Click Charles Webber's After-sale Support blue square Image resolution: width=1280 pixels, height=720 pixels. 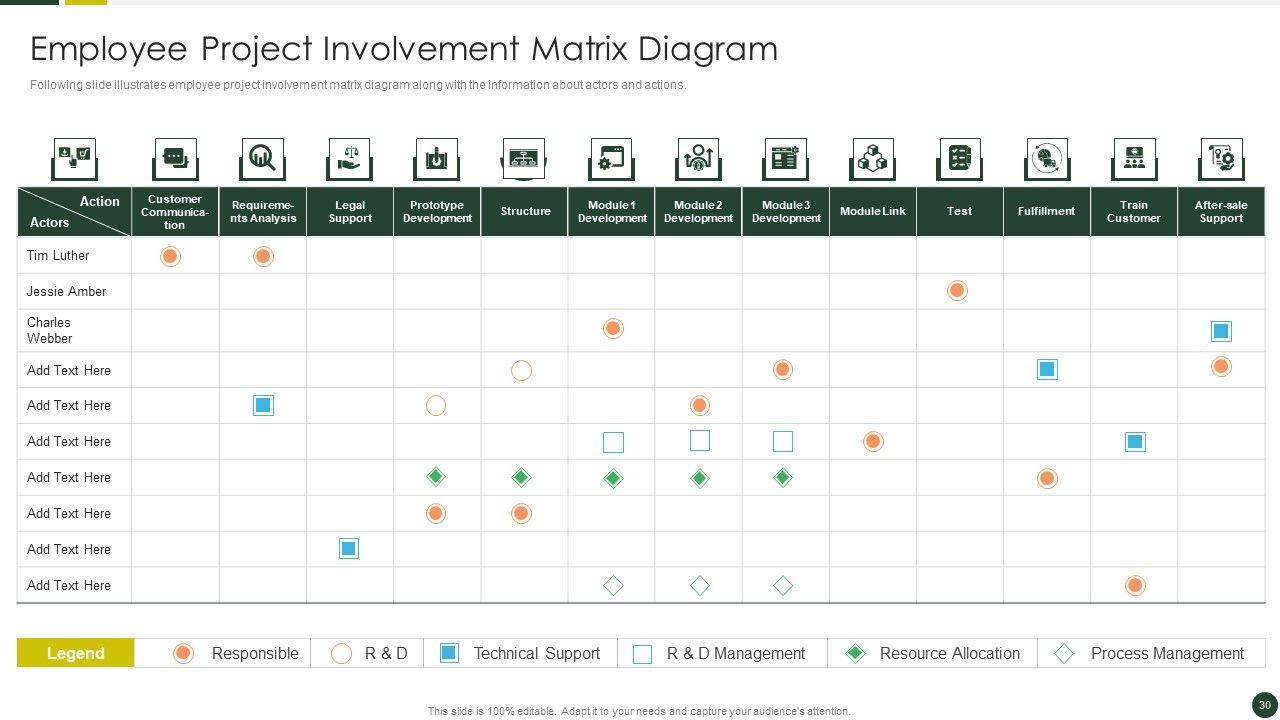1221,331
